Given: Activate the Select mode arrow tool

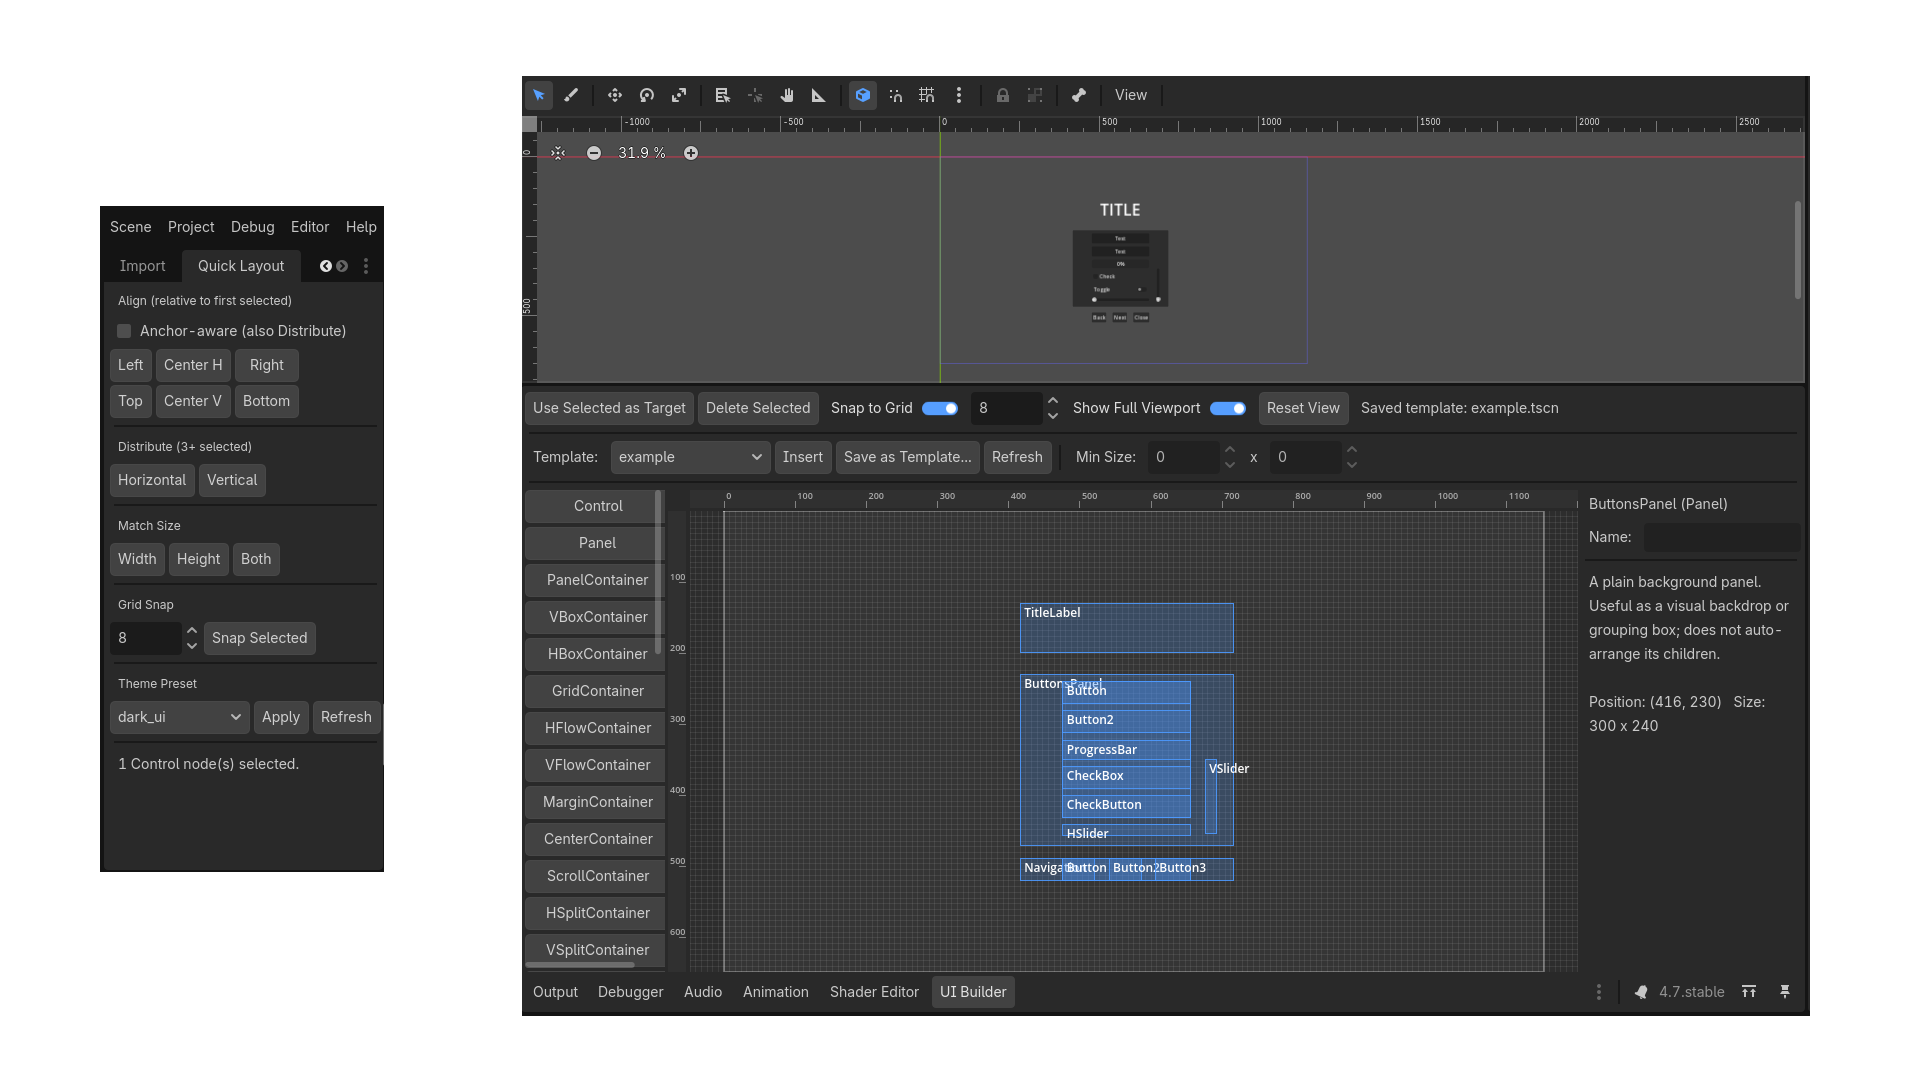Looking at the screenshot, I should (x=539, y=95).
